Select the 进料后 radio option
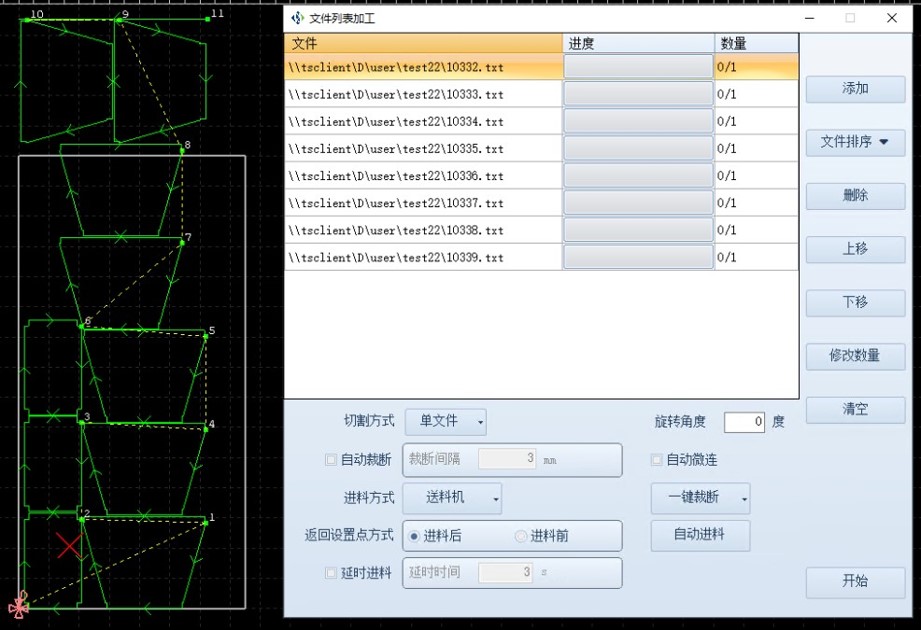Screen dimensions: 921x630 (x=414, y=536)
